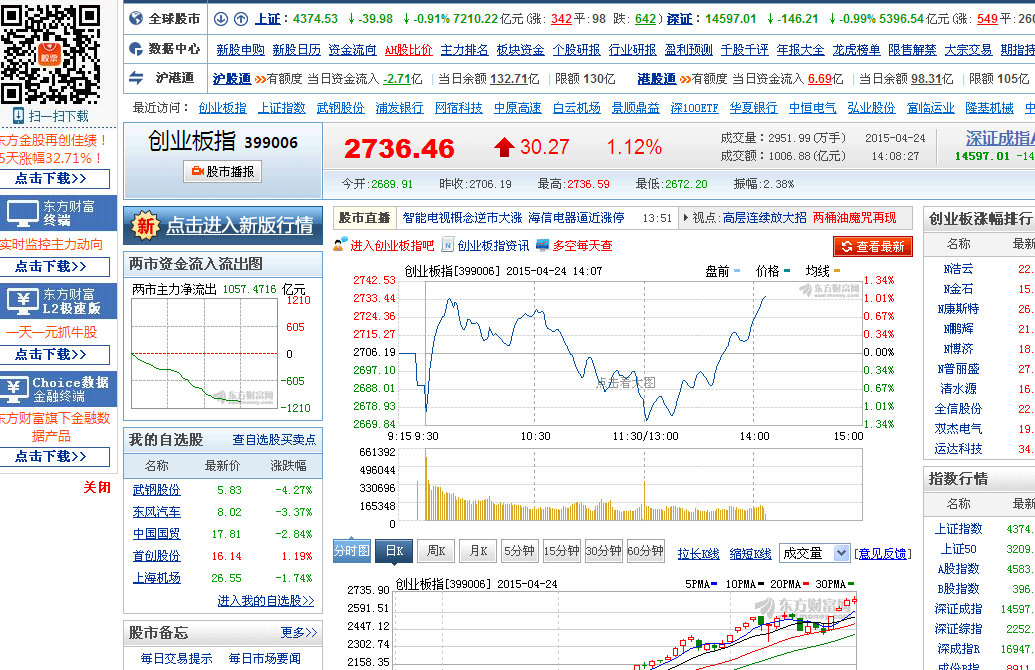Click the red 关闭 link to close sidebar

click(97, 488)
